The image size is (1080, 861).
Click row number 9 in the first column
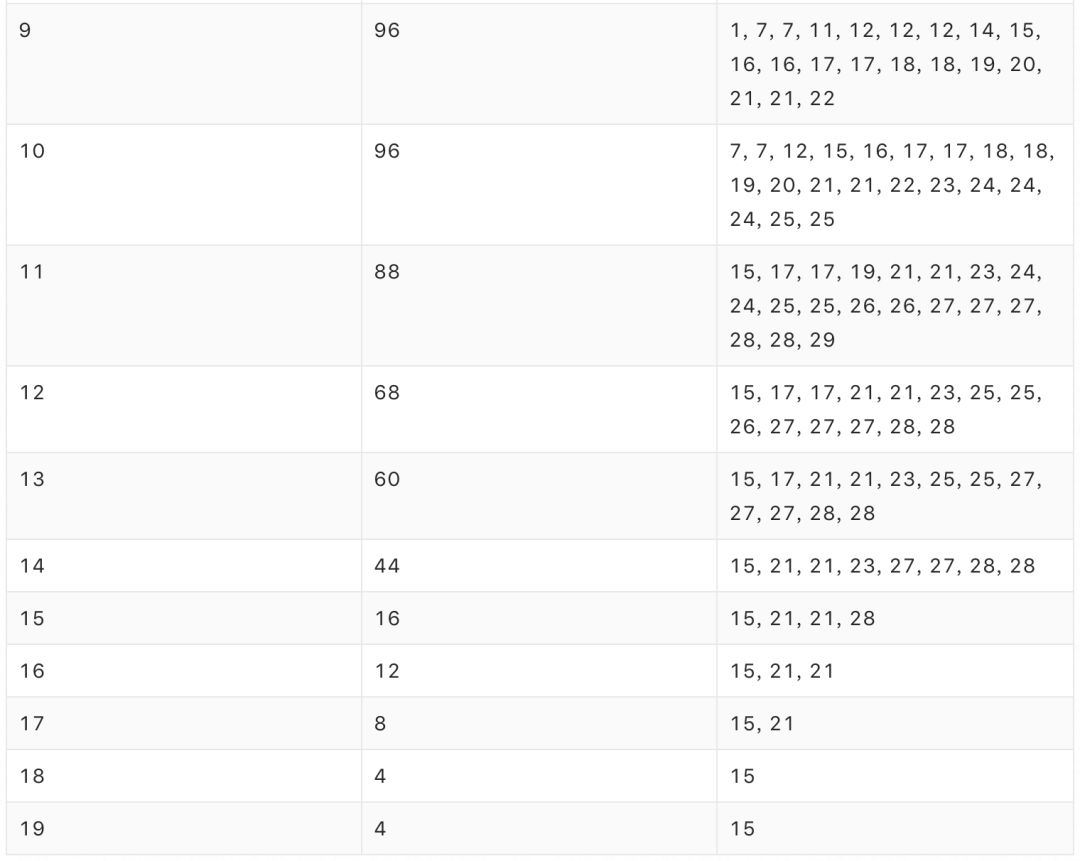tap(25, 31)
